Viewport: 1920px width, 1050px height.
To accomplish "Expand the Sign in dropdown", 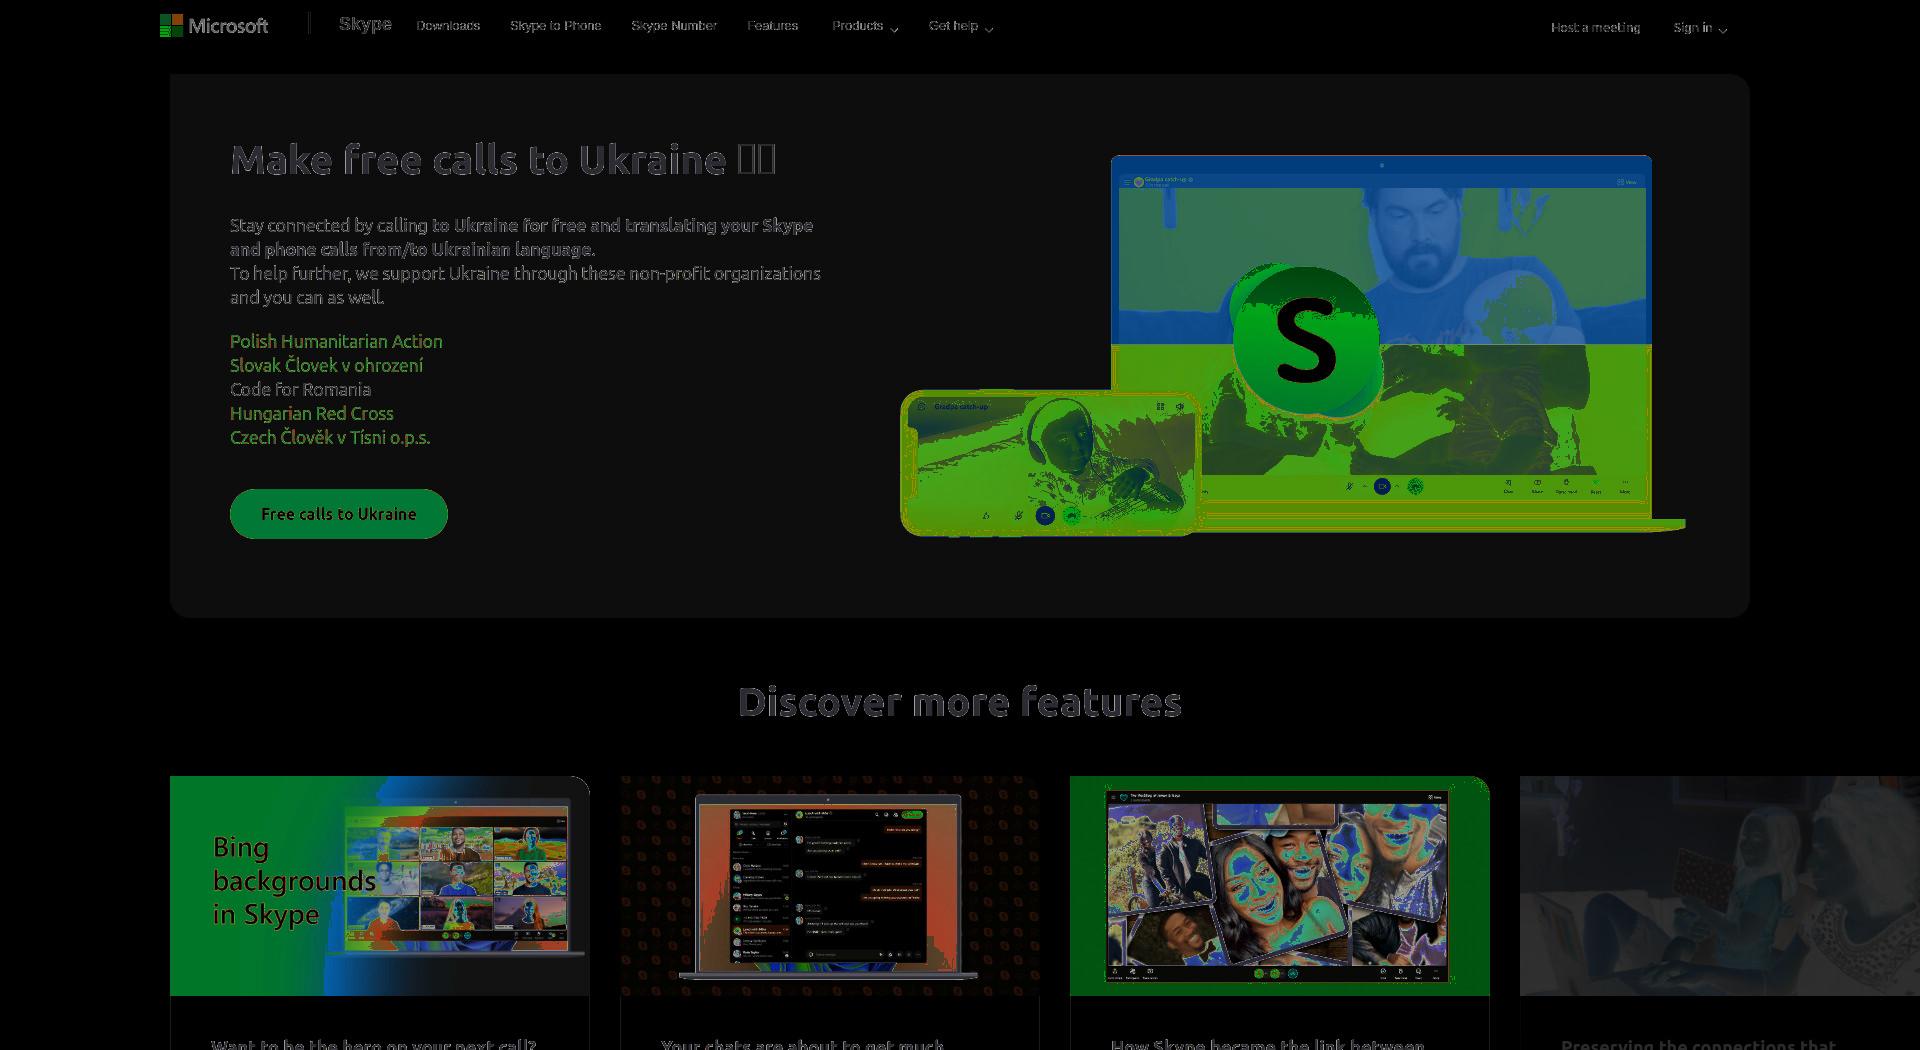I will tap(1700, 28).
